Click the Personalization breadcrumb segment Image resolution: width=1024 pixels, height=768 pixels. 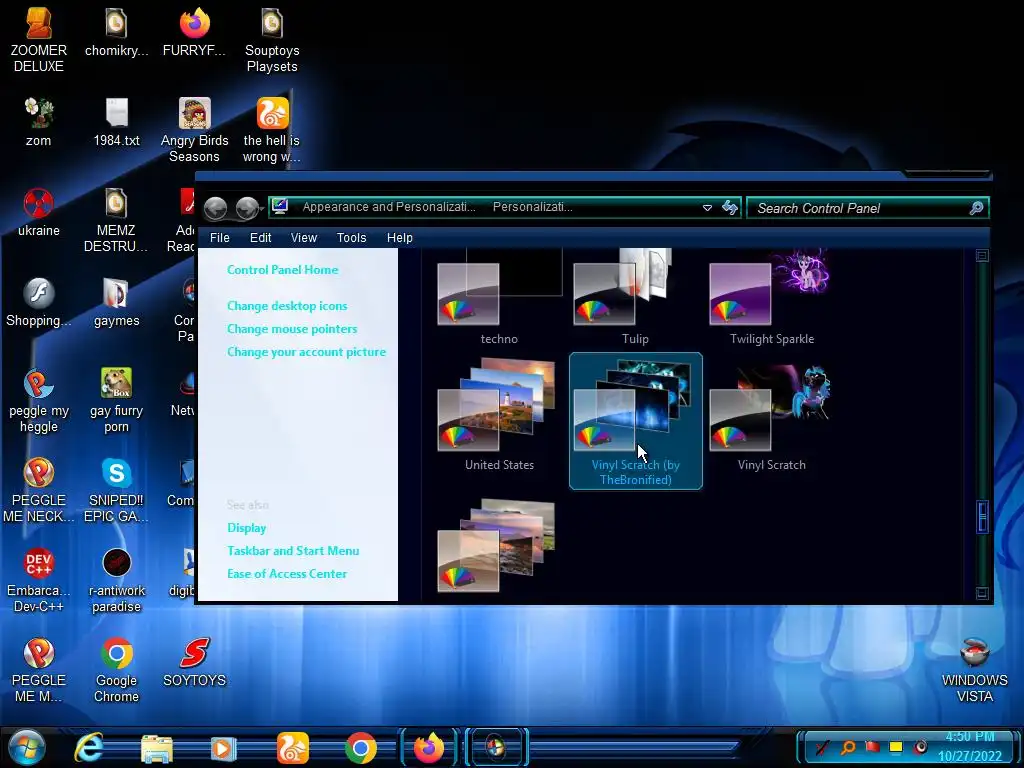[532, 207]
